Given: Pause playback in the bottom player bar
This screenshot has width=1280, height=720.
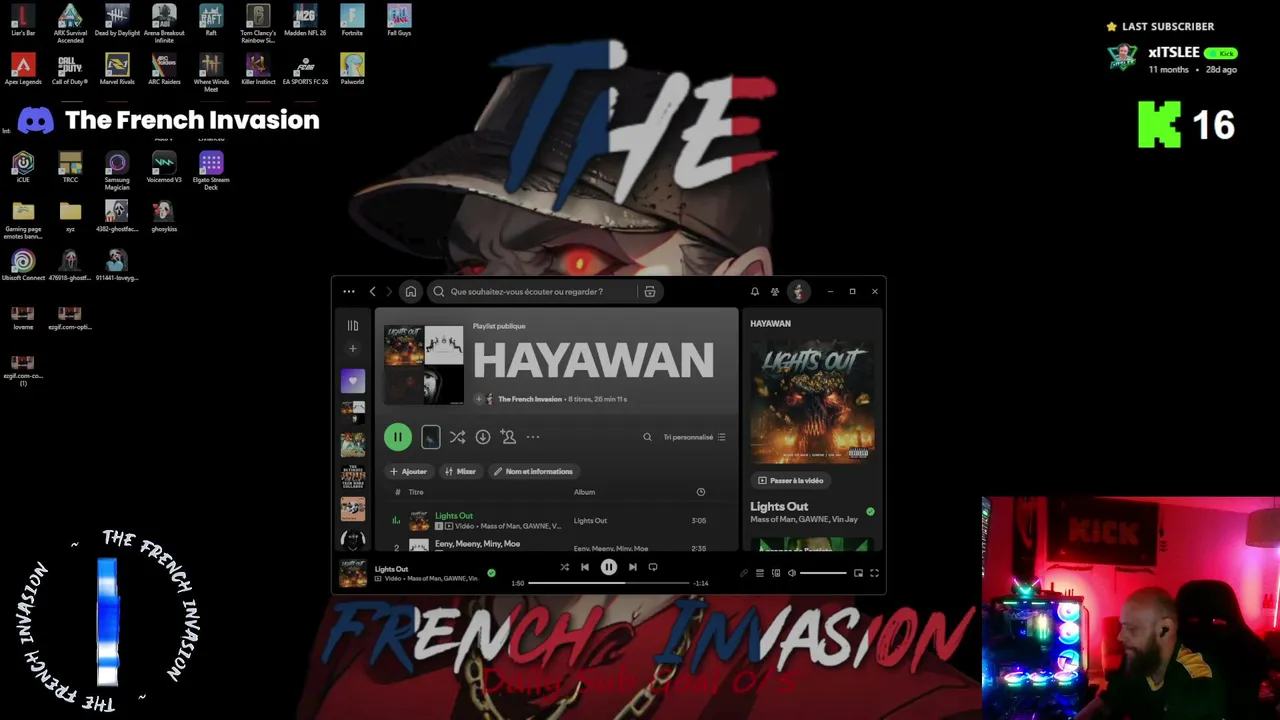Looking at the screenshot, I should point(608,567).
